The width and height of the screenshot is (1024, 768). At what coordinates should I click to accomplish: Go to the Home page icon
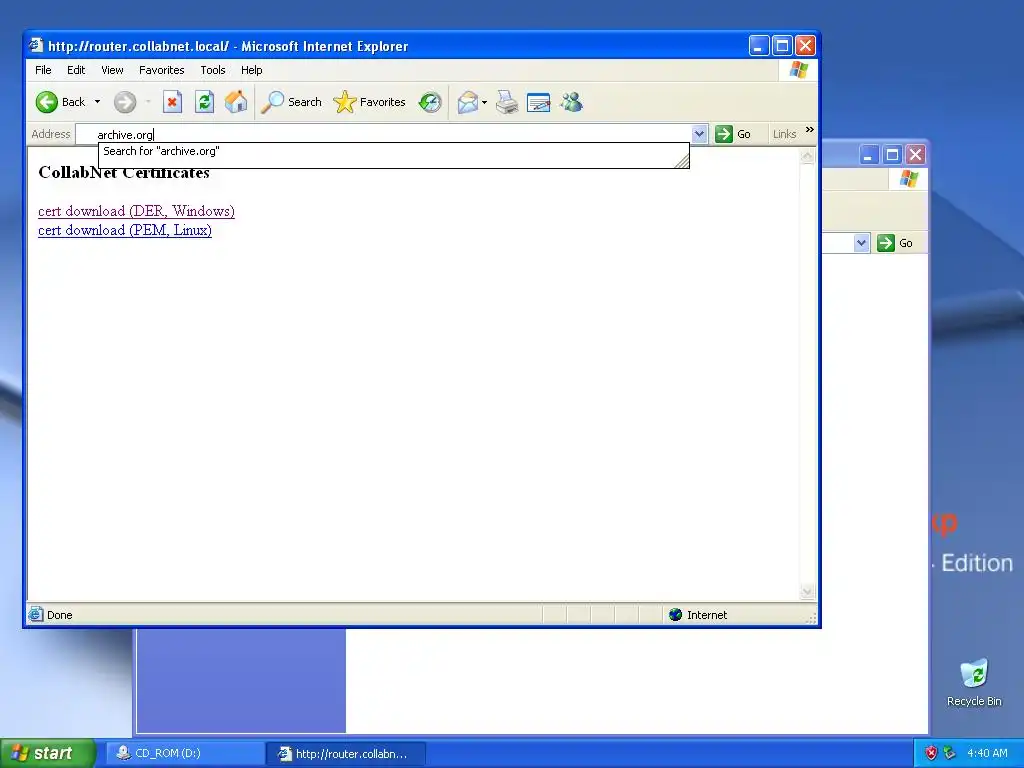(236, 102)
